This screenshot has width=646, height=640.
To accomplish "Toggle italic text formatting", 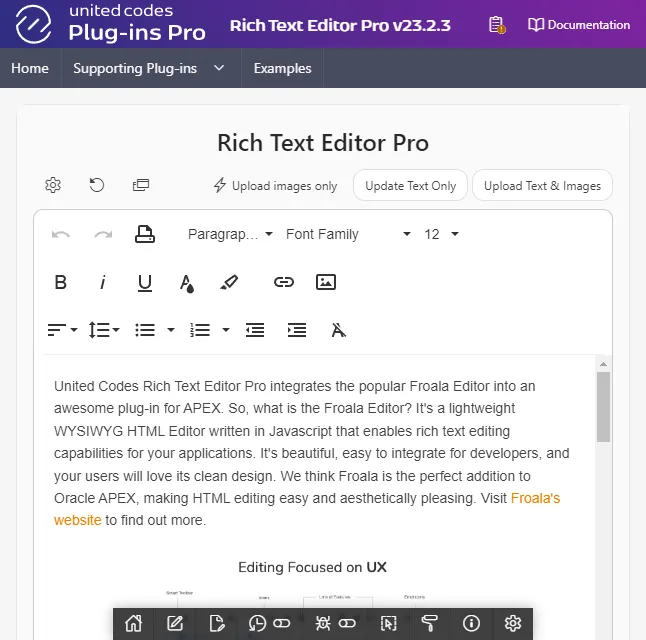I will [x=103, y=282].
